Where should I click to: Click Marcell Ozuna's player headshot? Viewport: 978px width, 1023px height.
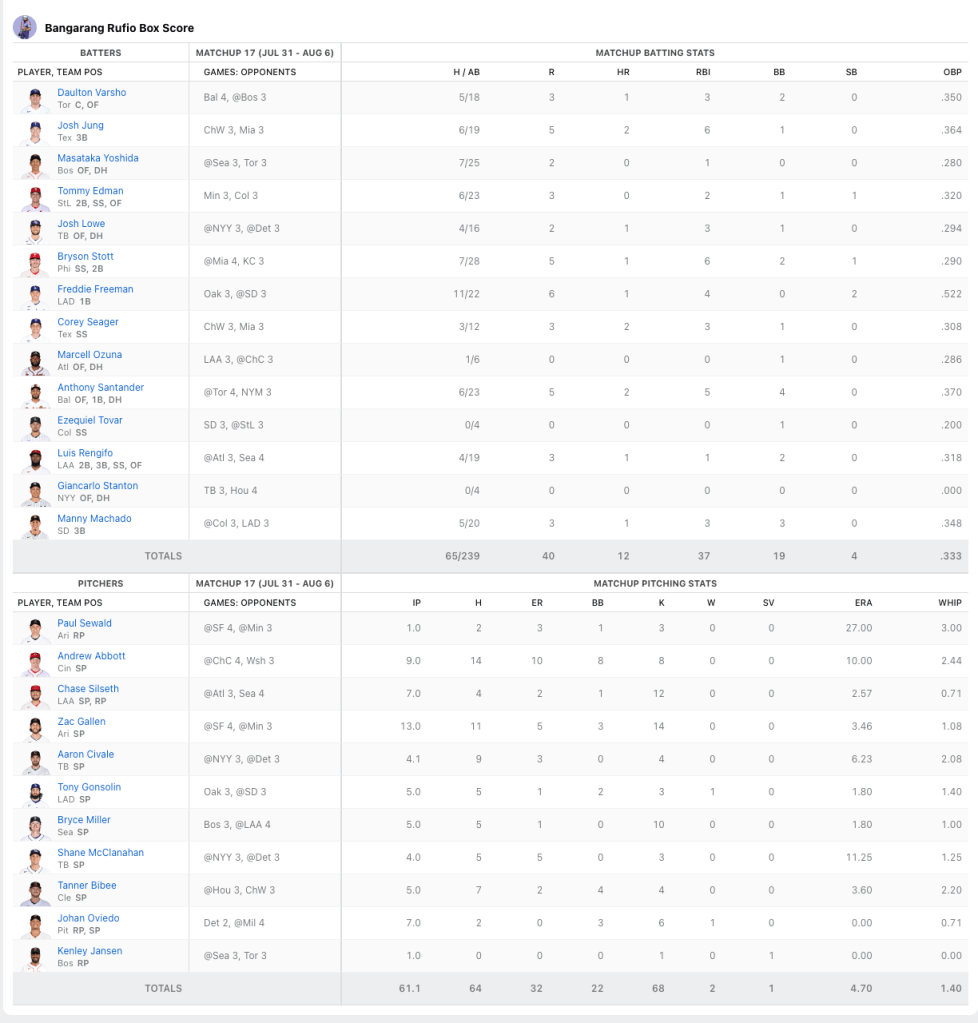[36, 361]
